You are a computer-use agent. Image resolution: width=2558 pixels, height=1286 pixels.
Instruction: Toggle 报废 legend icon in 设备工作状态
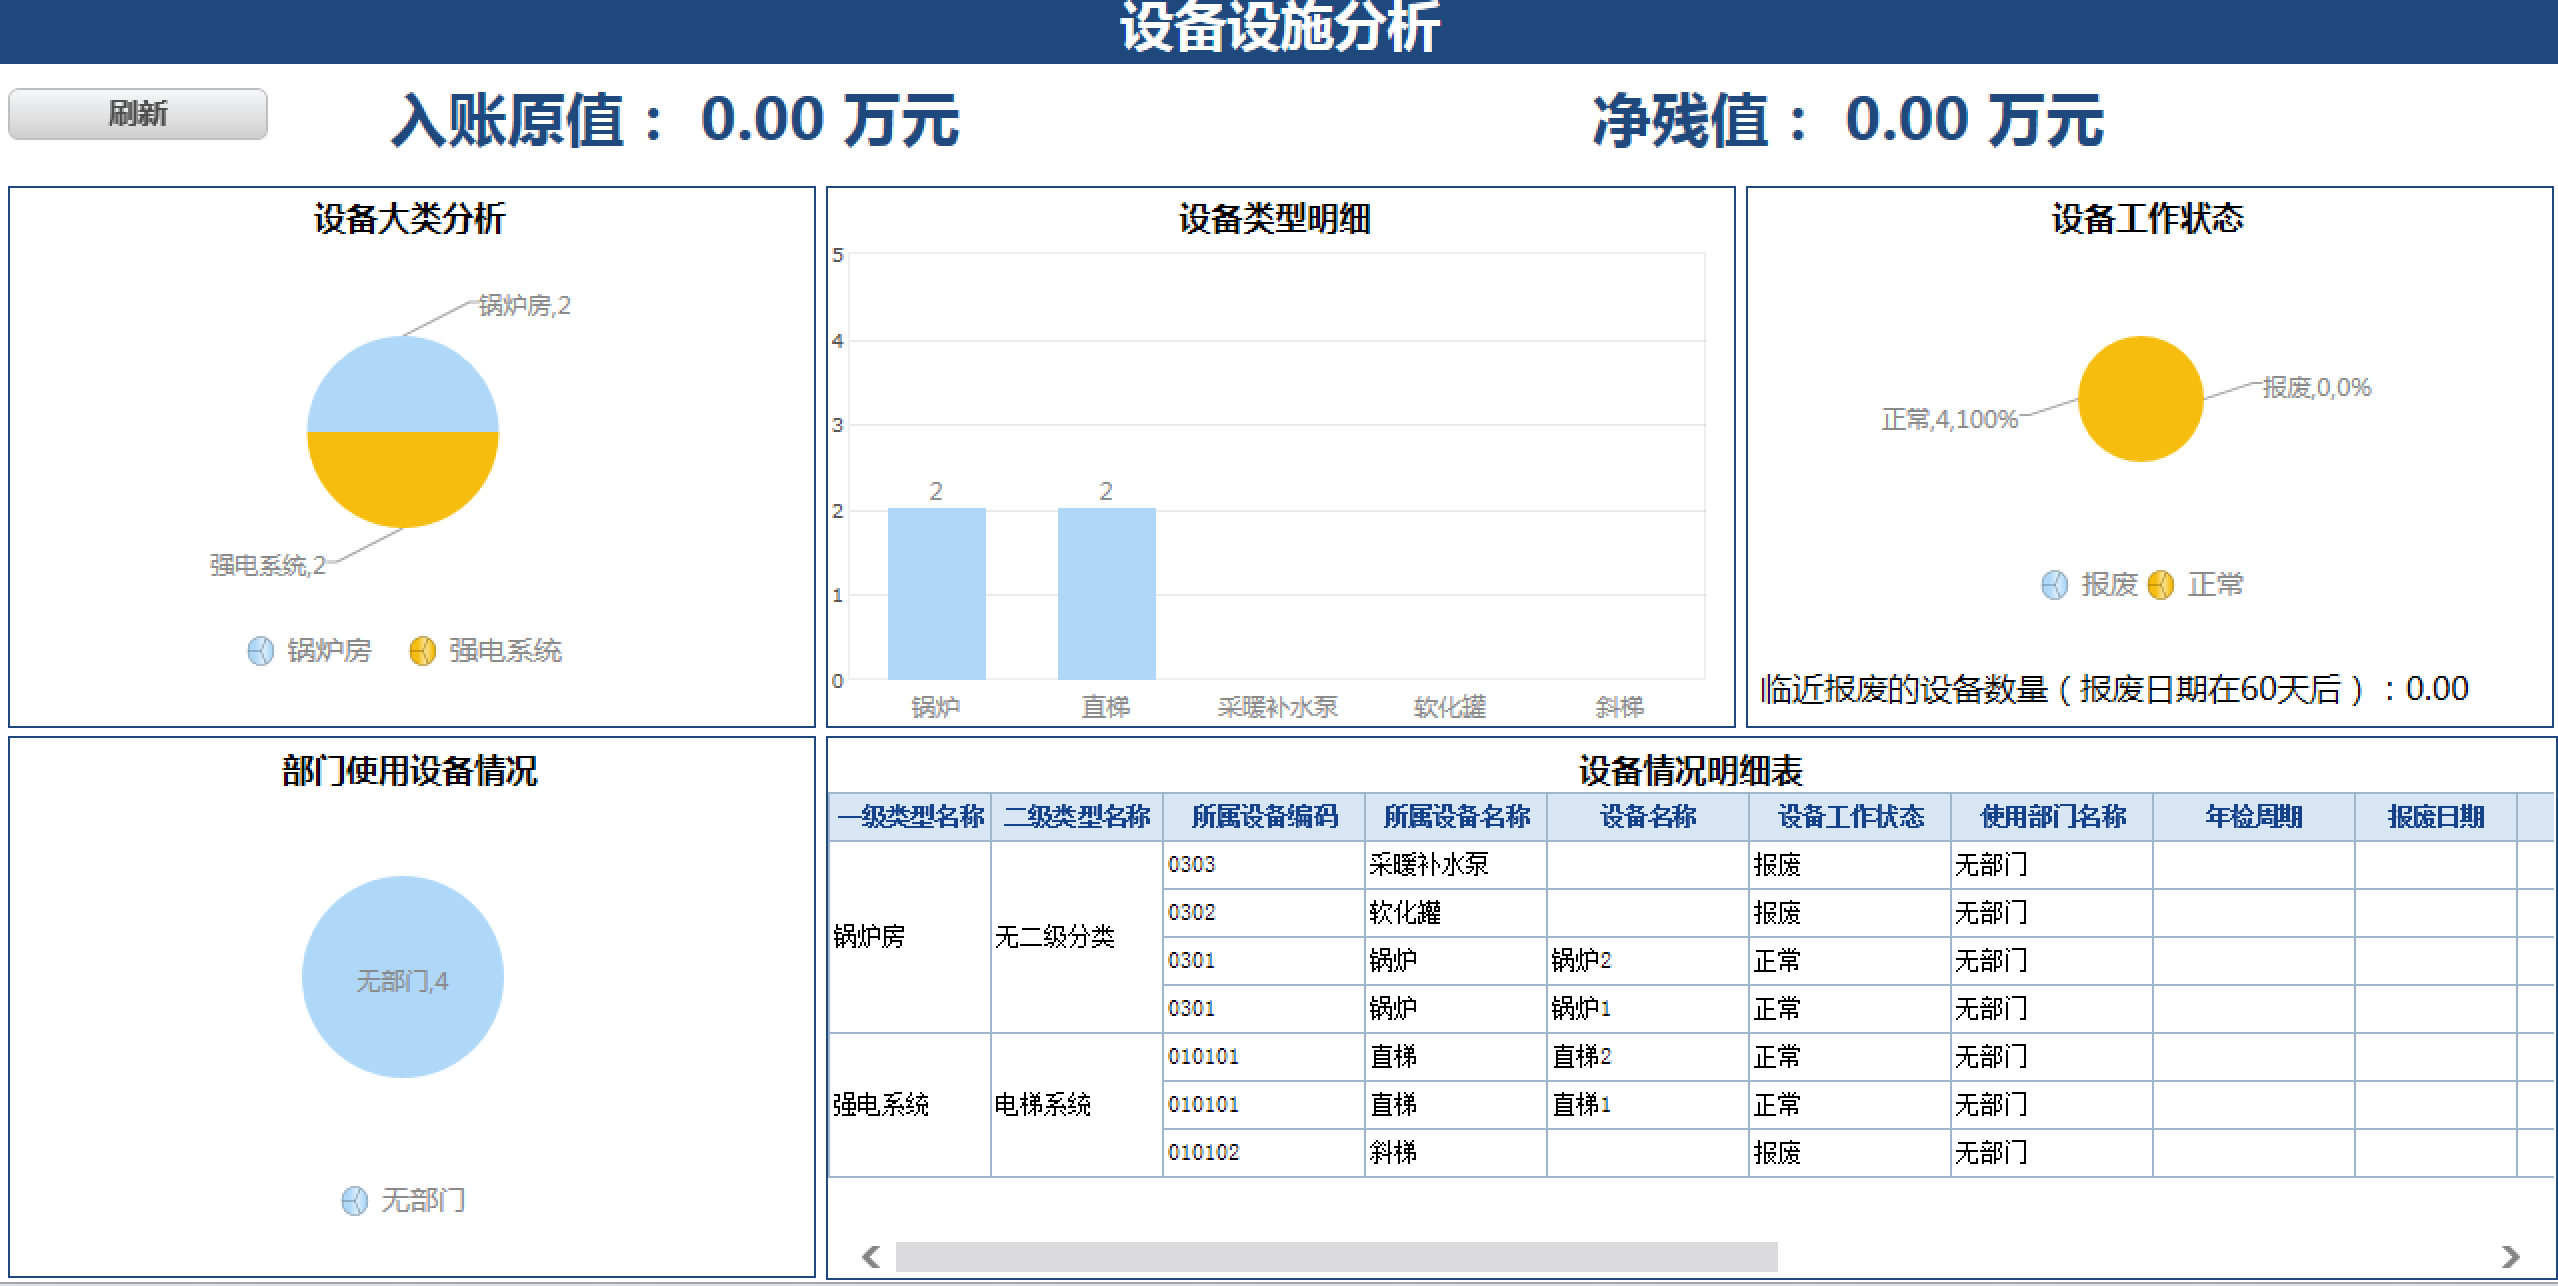click(2054, 585)
